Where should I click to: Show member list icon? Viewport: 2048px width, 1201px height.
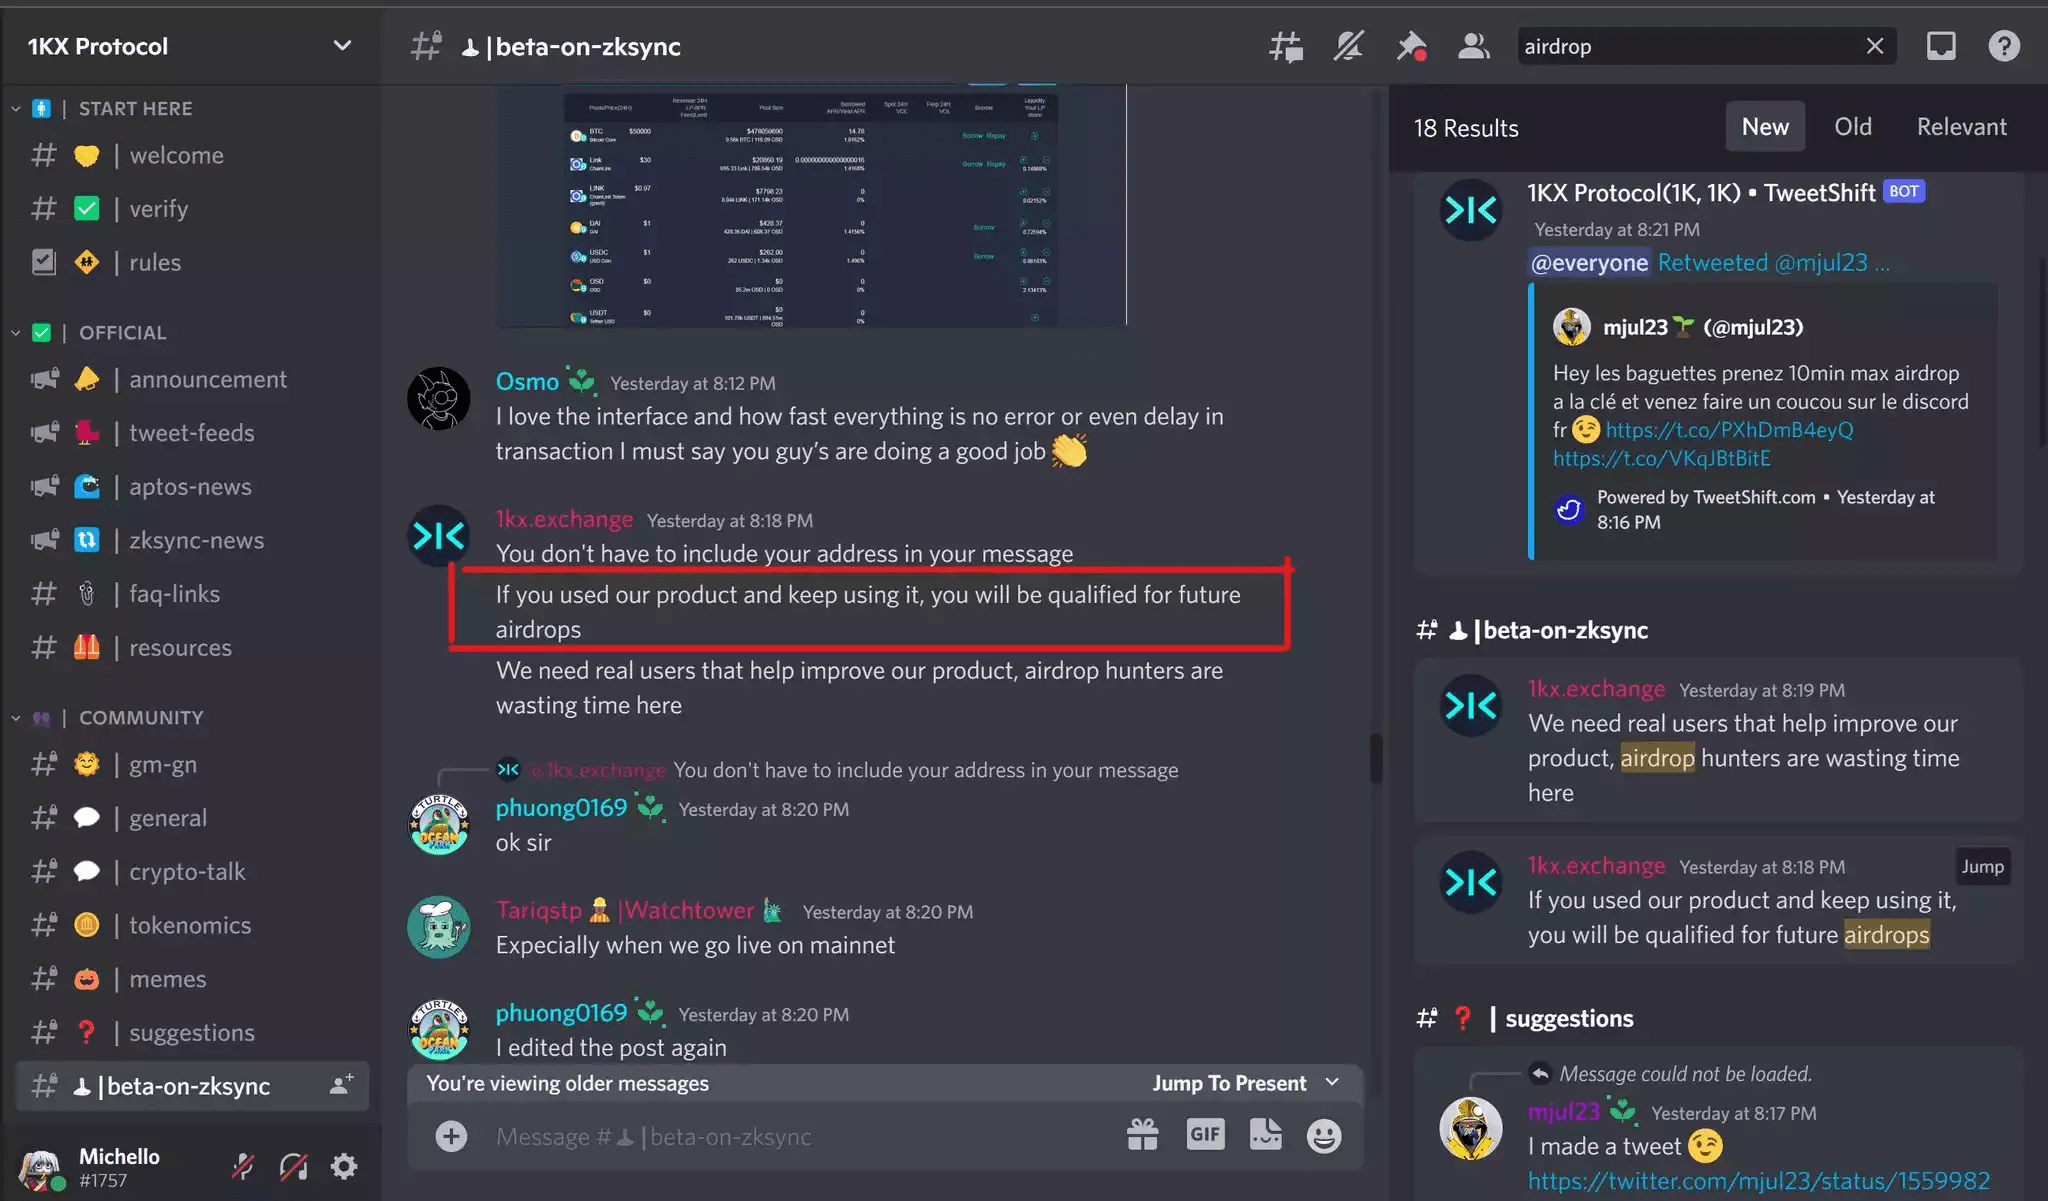(x=1474, y=46)
